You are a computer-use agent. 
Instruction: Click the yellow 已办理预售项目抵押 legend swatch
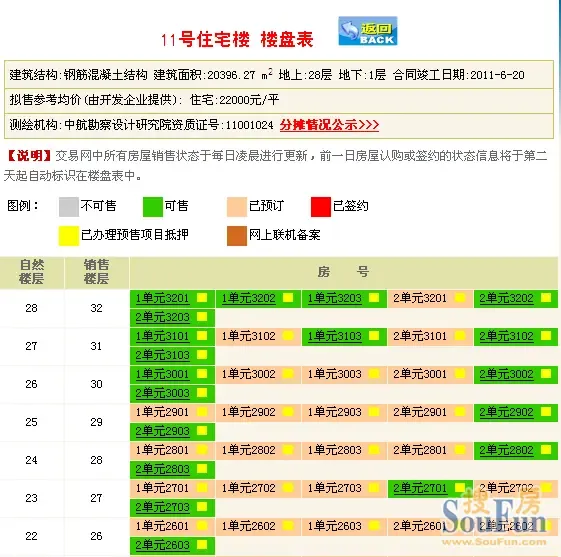pos(69,236)
